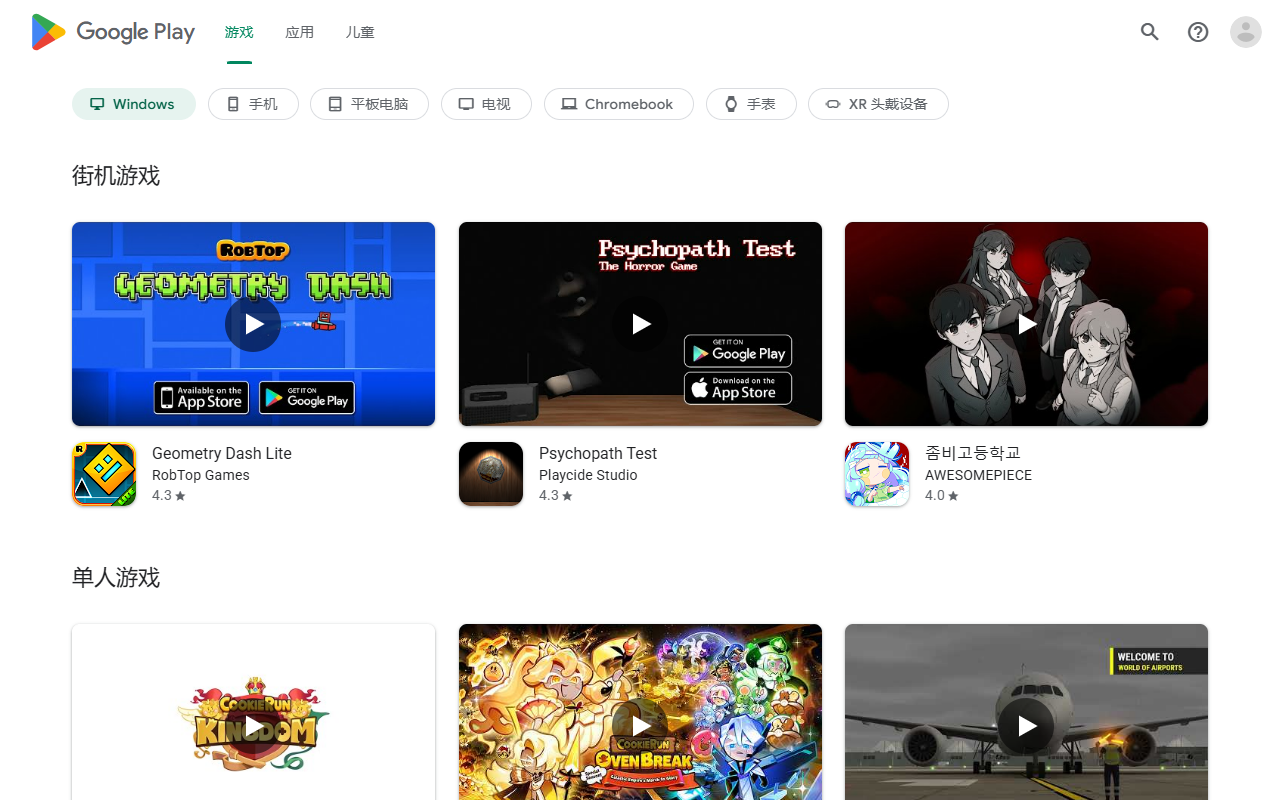1280x800 pixels.
Task: Switch to the 应用 tab
Action: (x=299, y=32)
